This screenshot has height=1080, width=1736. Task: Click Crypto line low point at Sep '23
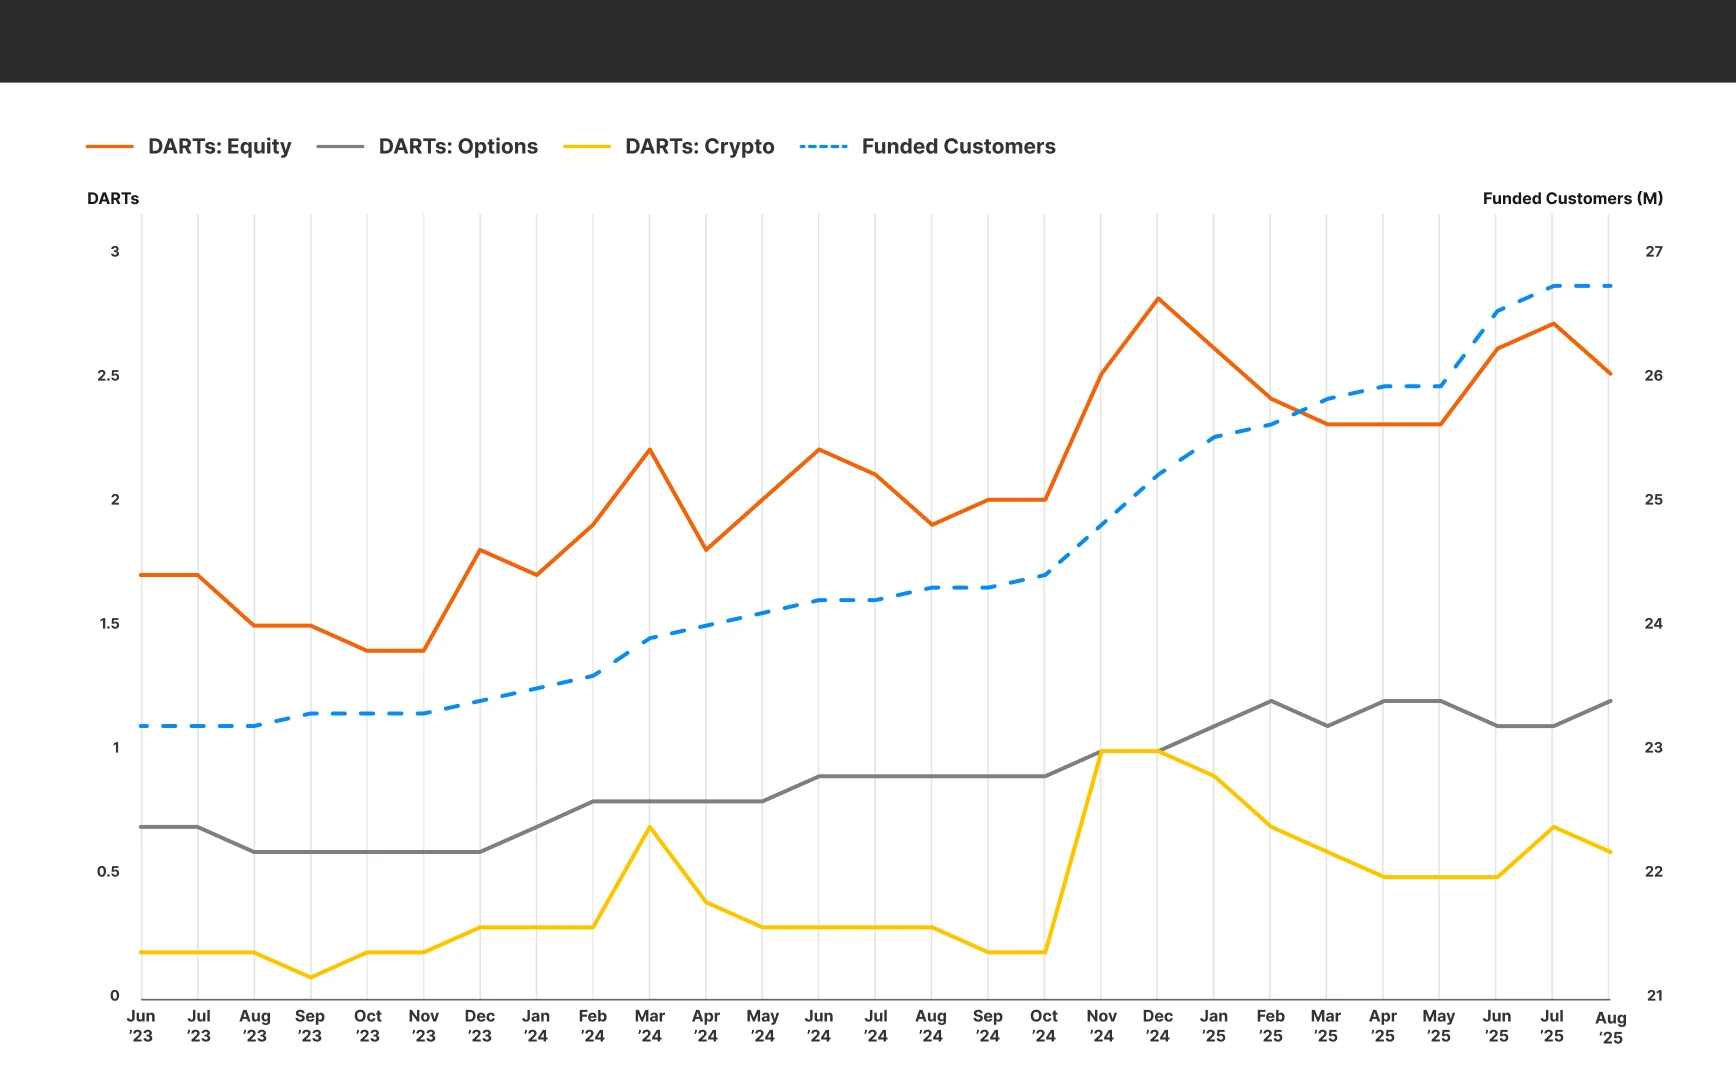310,977
